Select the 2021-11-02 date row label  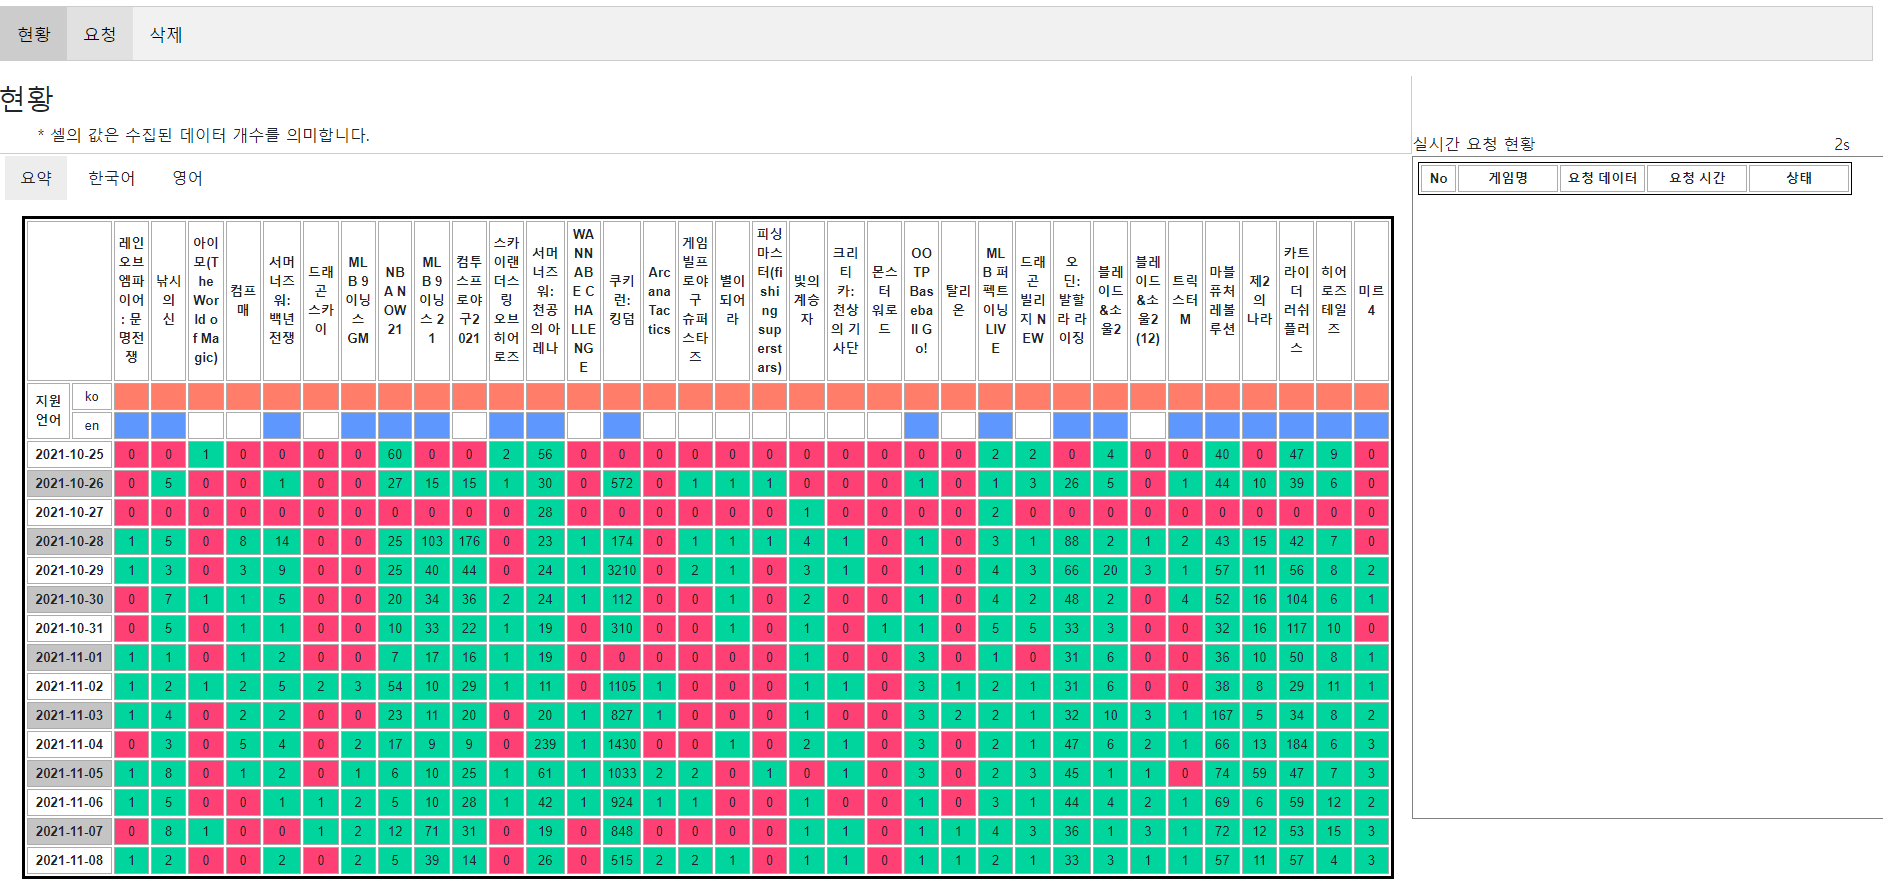69,686
